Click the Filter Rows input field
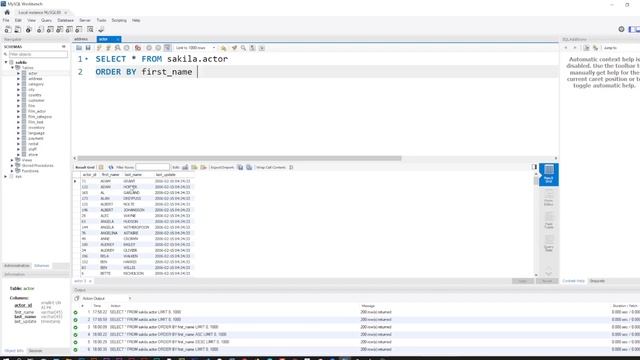This screenshot has height=360, width=640. coord(152,167)
